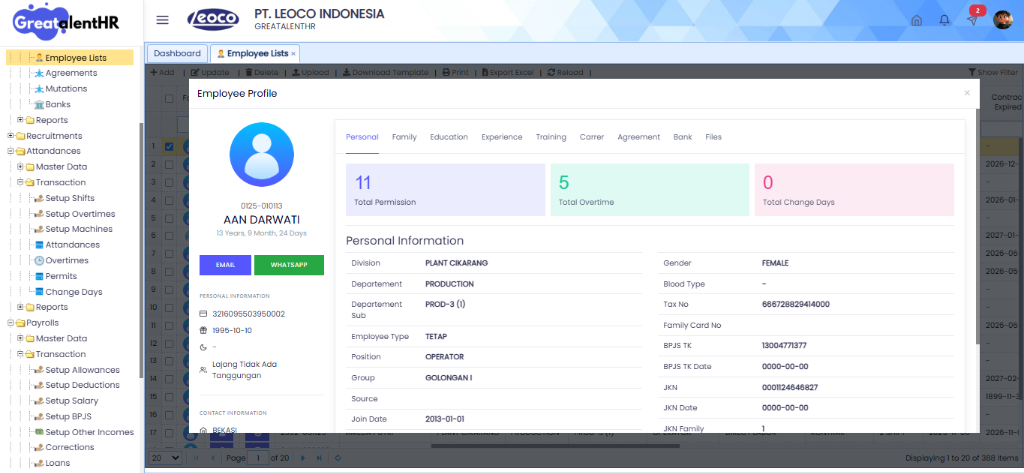Click Update in the employee toolbar
Screen dimensions: 1024x473
[x=210, y=73]
